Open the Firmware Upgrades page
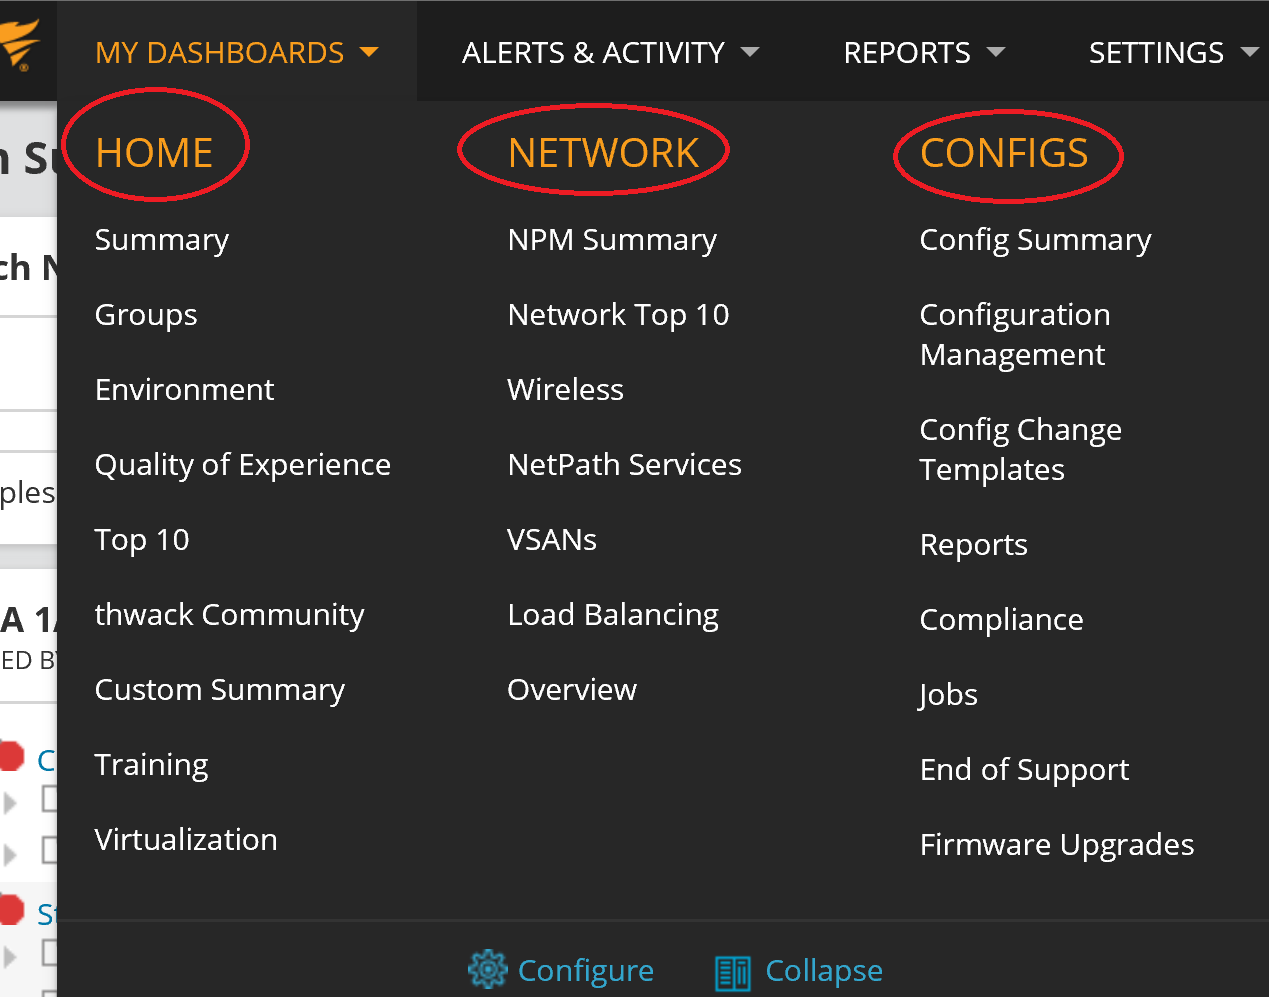The height and width of the screenshot is (997, 1269). [1057, 845]
